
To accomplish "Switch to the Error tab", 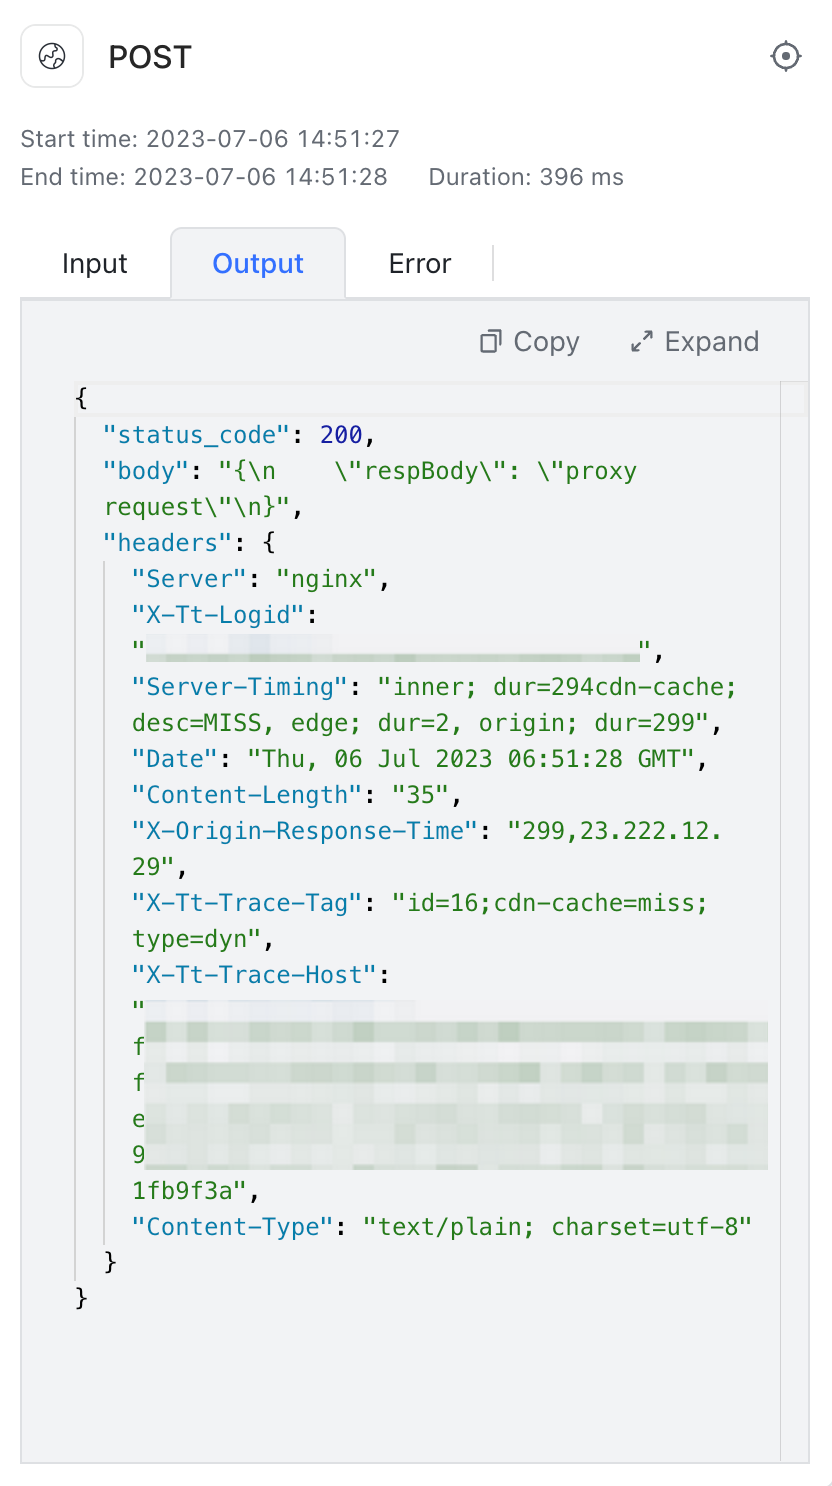I will 419,263.
